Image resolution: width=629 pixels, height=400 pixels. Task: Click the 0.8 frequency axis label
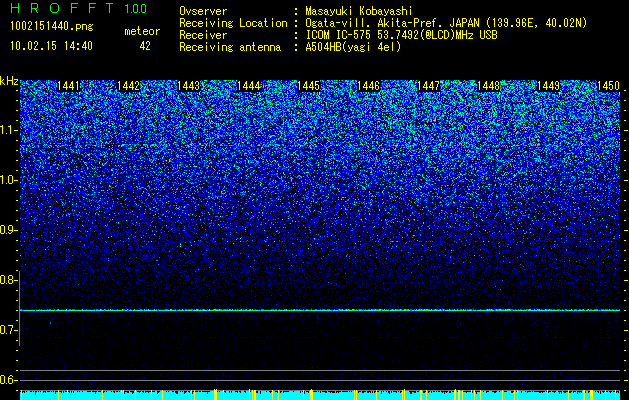click(9, 280)
